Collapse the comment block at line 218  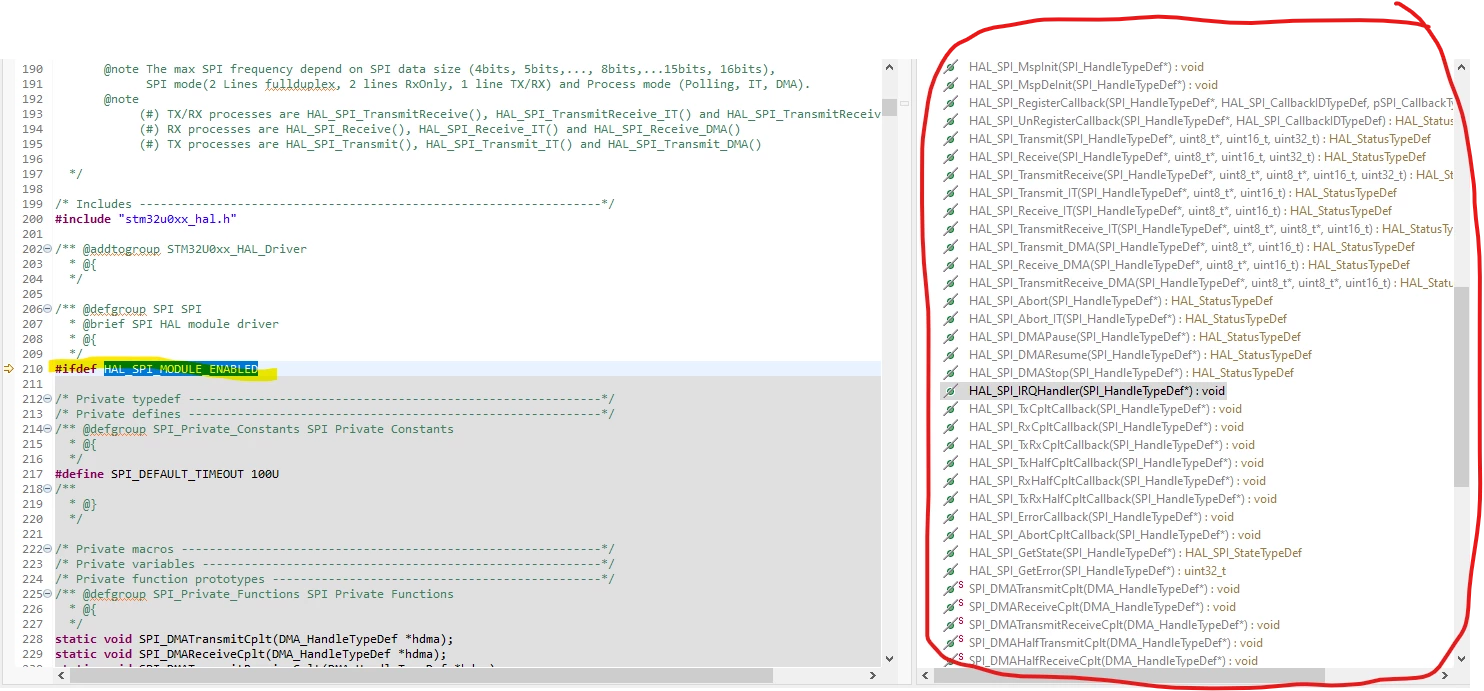(x=48, y=489)
